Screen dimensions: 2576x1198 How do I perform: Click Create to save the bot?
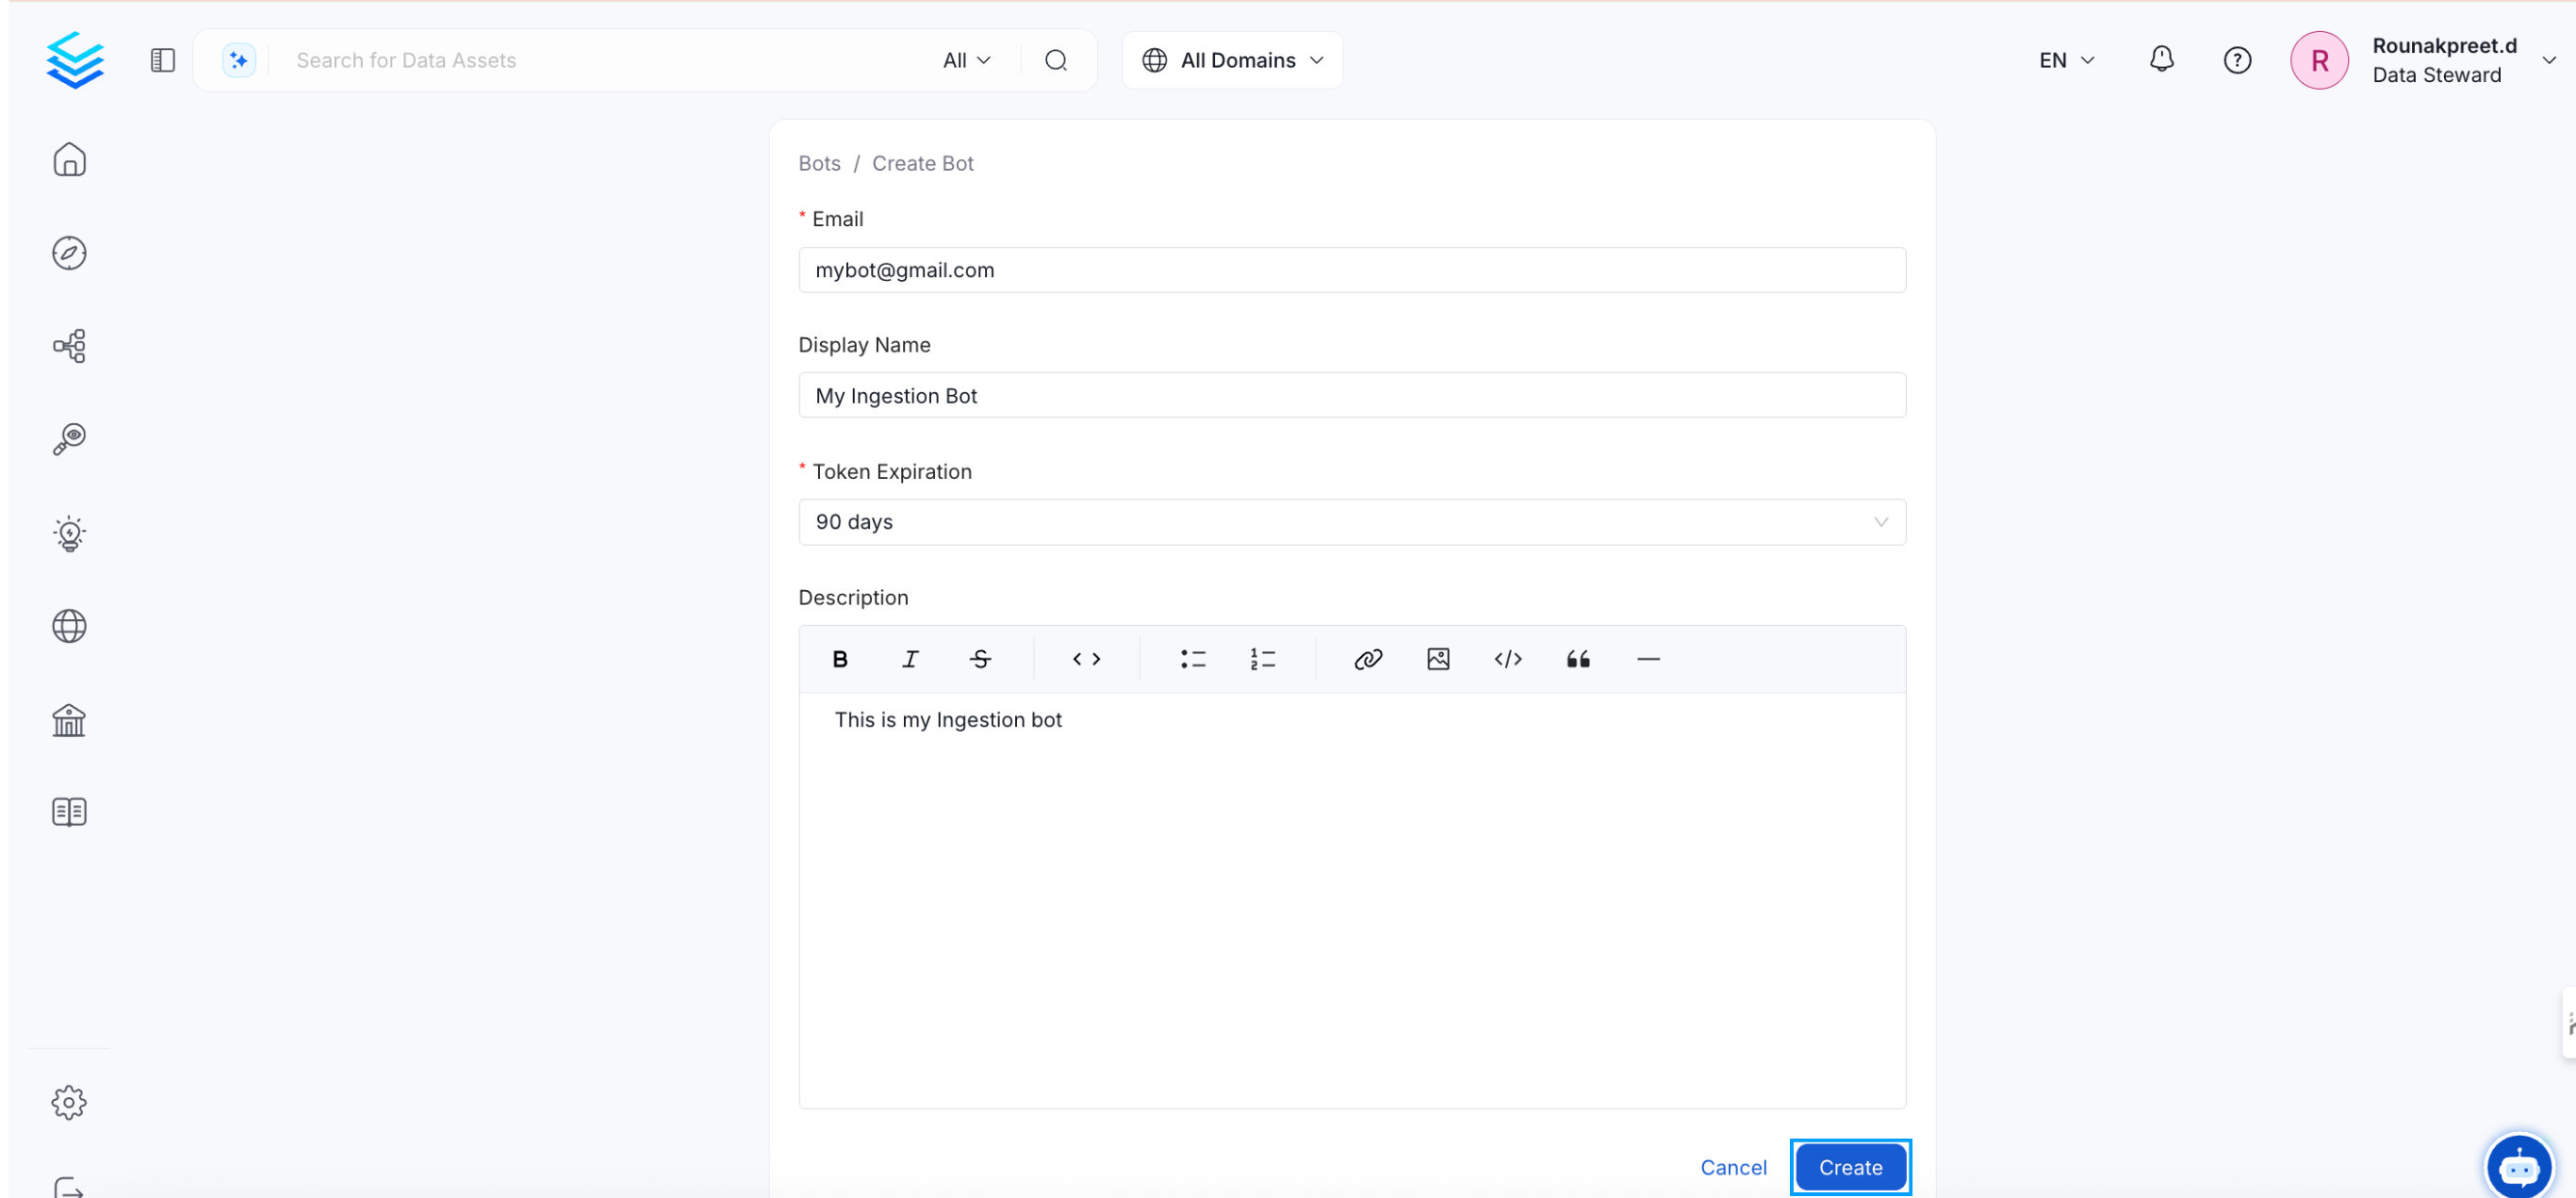coord(1849,1166)
